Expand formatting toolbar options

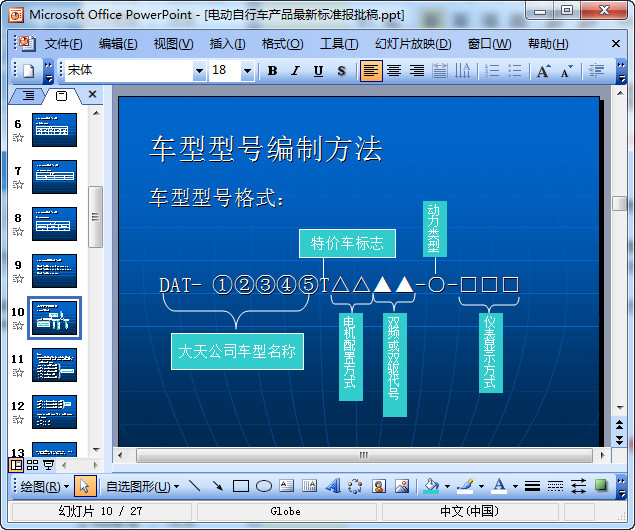click(x=621, y=71)
